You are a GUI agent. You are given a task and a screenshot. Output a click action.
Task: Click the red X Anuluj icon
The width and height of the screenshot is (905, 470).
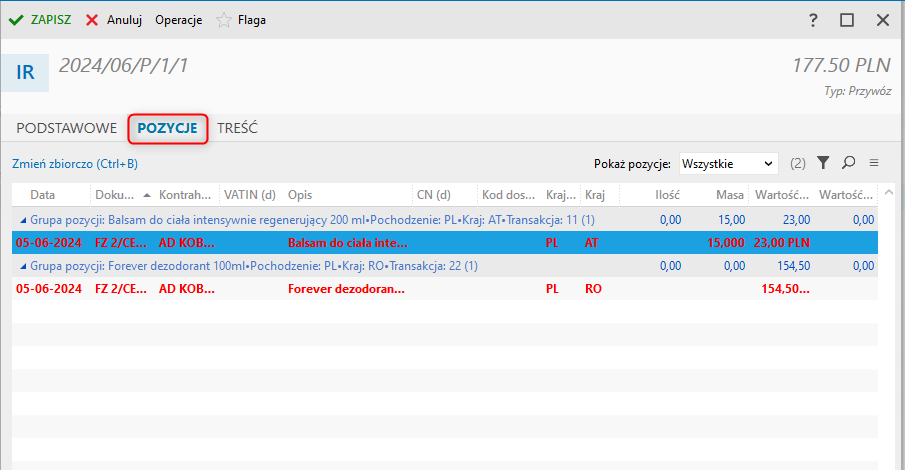tap(92, 20)
